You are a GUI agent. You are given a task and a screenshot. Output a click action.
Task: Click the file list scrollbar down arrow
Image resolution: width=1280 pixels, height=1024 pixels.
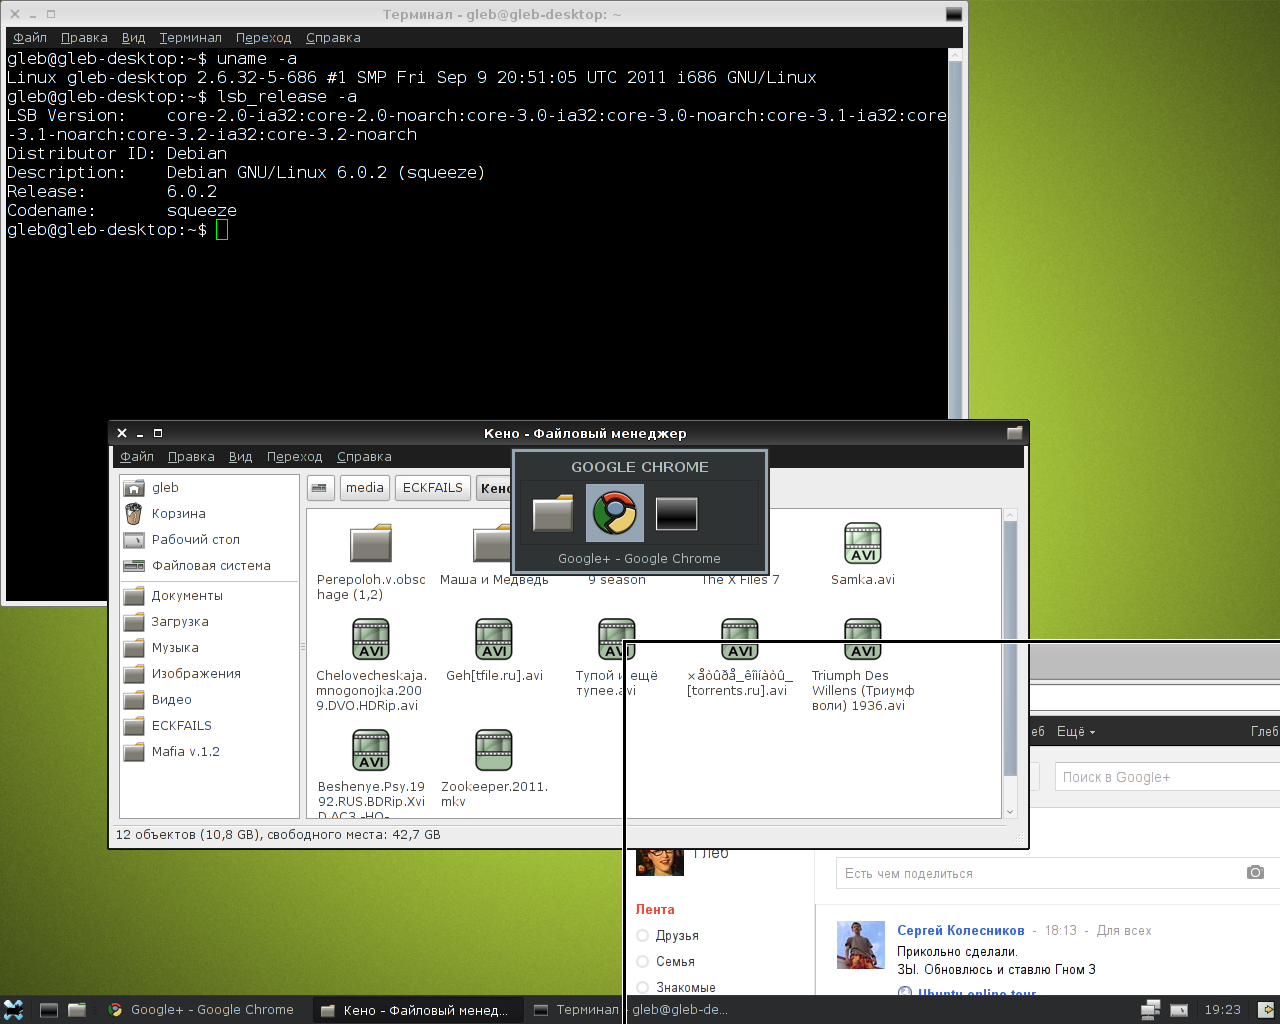pos(1010,812)
